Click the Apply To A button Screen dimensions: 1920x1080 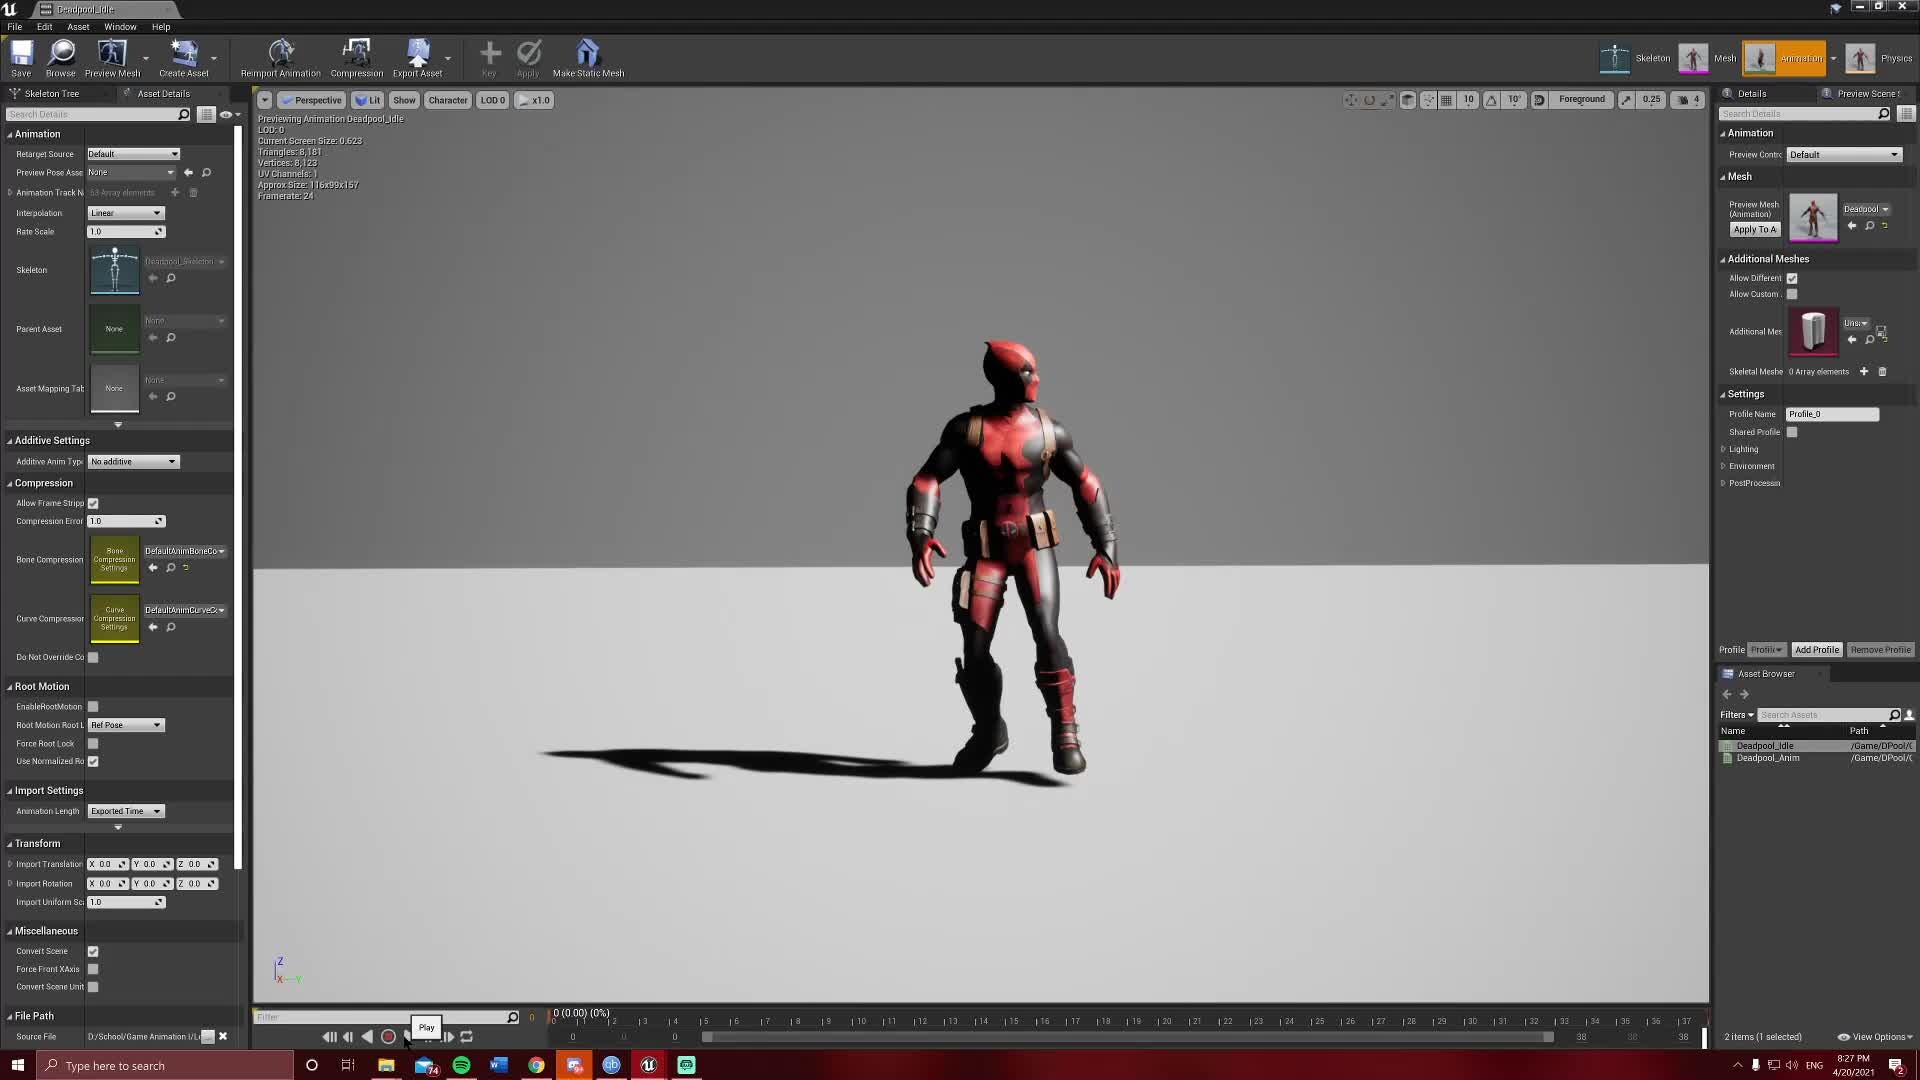point(1754,229)
